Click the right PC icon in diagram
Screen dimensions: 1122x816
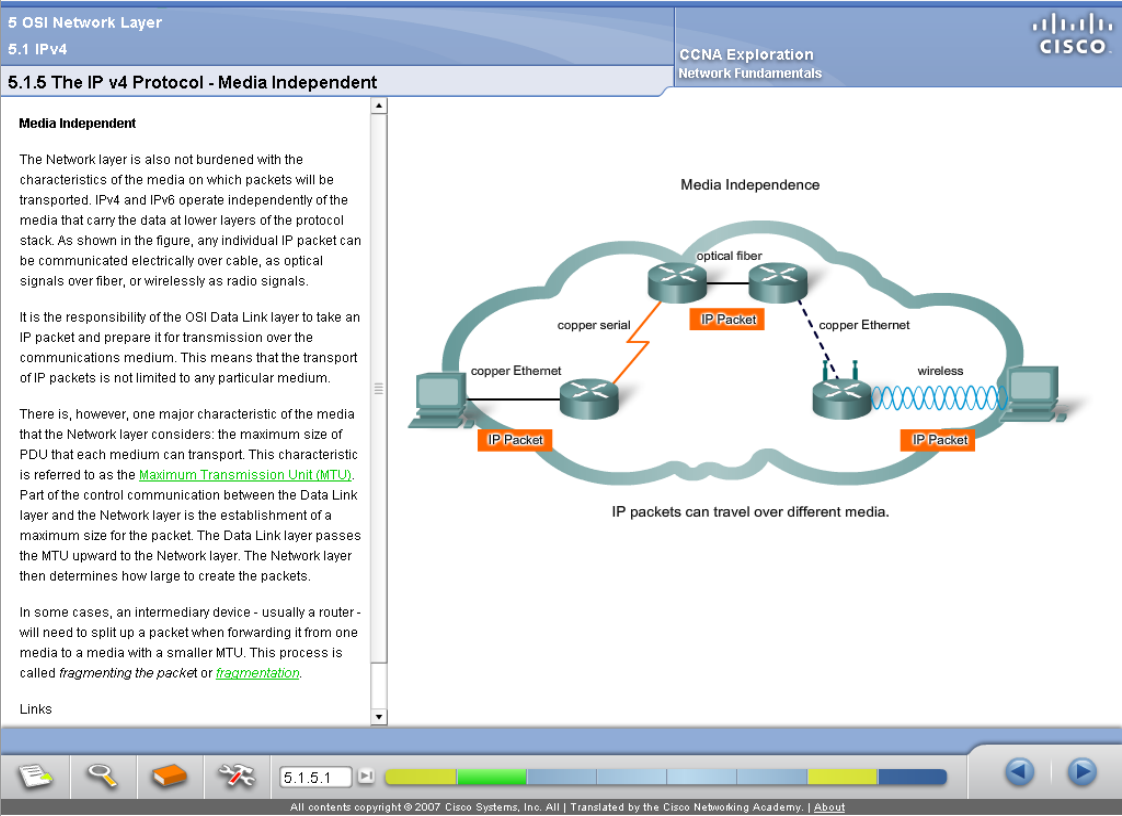point(1033,394)
